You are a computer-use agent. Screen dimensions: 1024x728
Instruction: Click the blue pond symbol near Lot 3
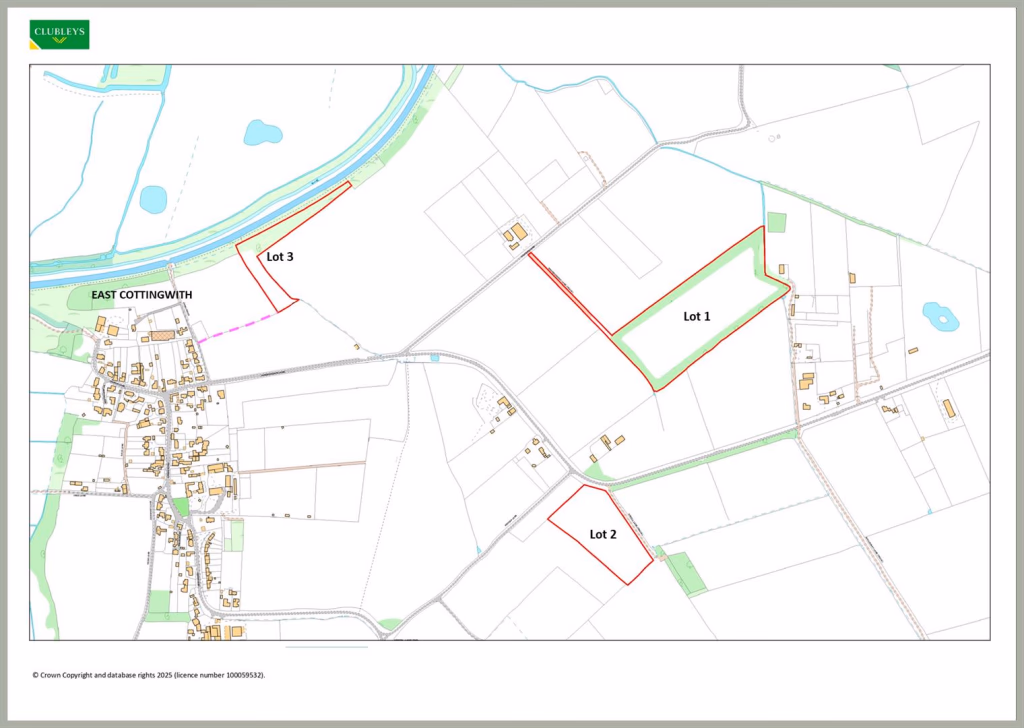tap(263, 131)
